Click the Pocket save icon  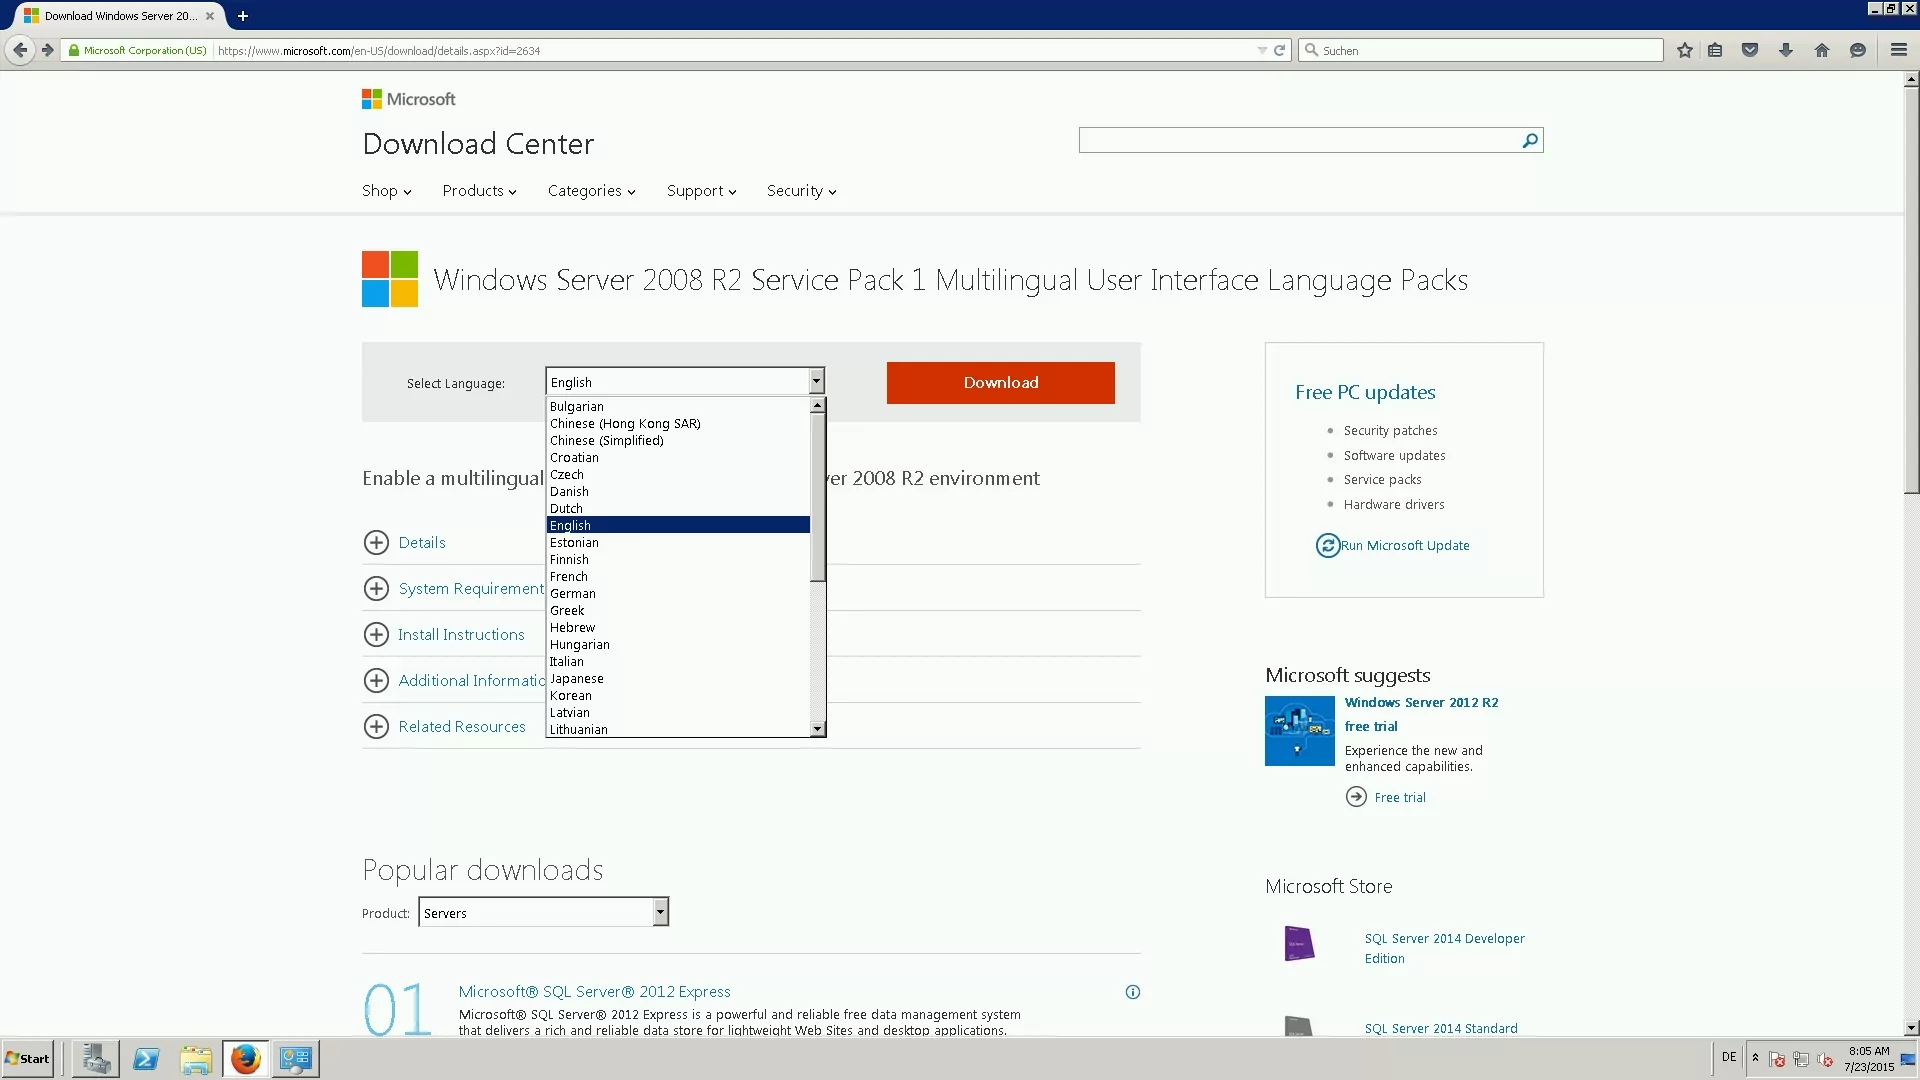click(1750, 50)
